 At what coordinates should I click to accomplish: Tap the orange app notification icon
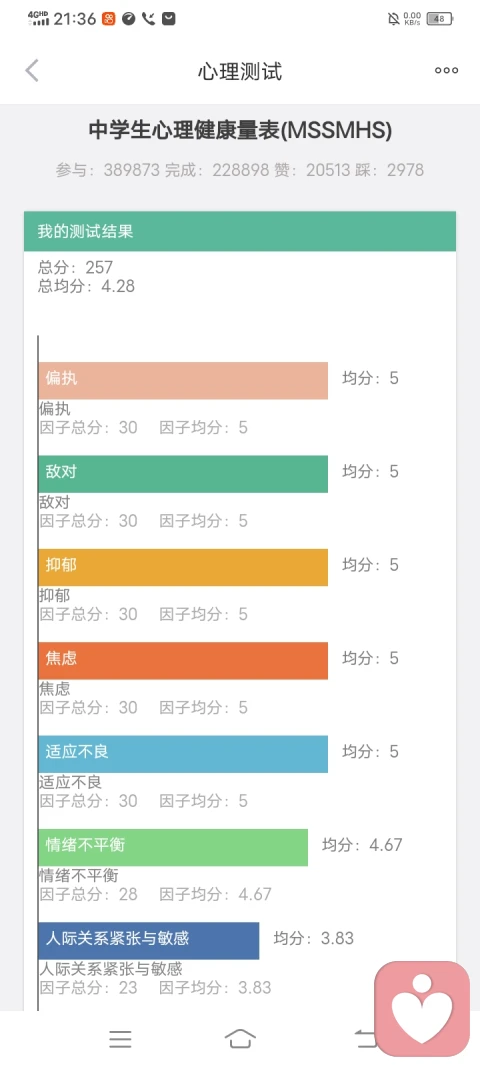(x=109, y=19)
